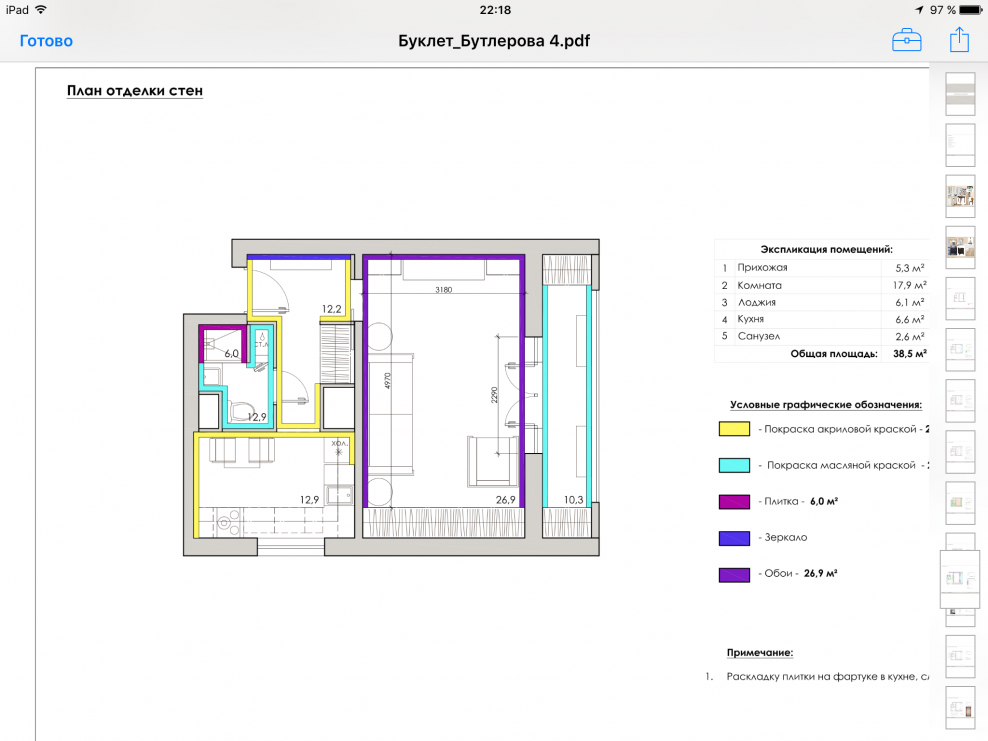Tap the yellow acrylic paint legend swatch
Image resolution: width=988 pixels, height=741 pixels.
click(734, 429)
